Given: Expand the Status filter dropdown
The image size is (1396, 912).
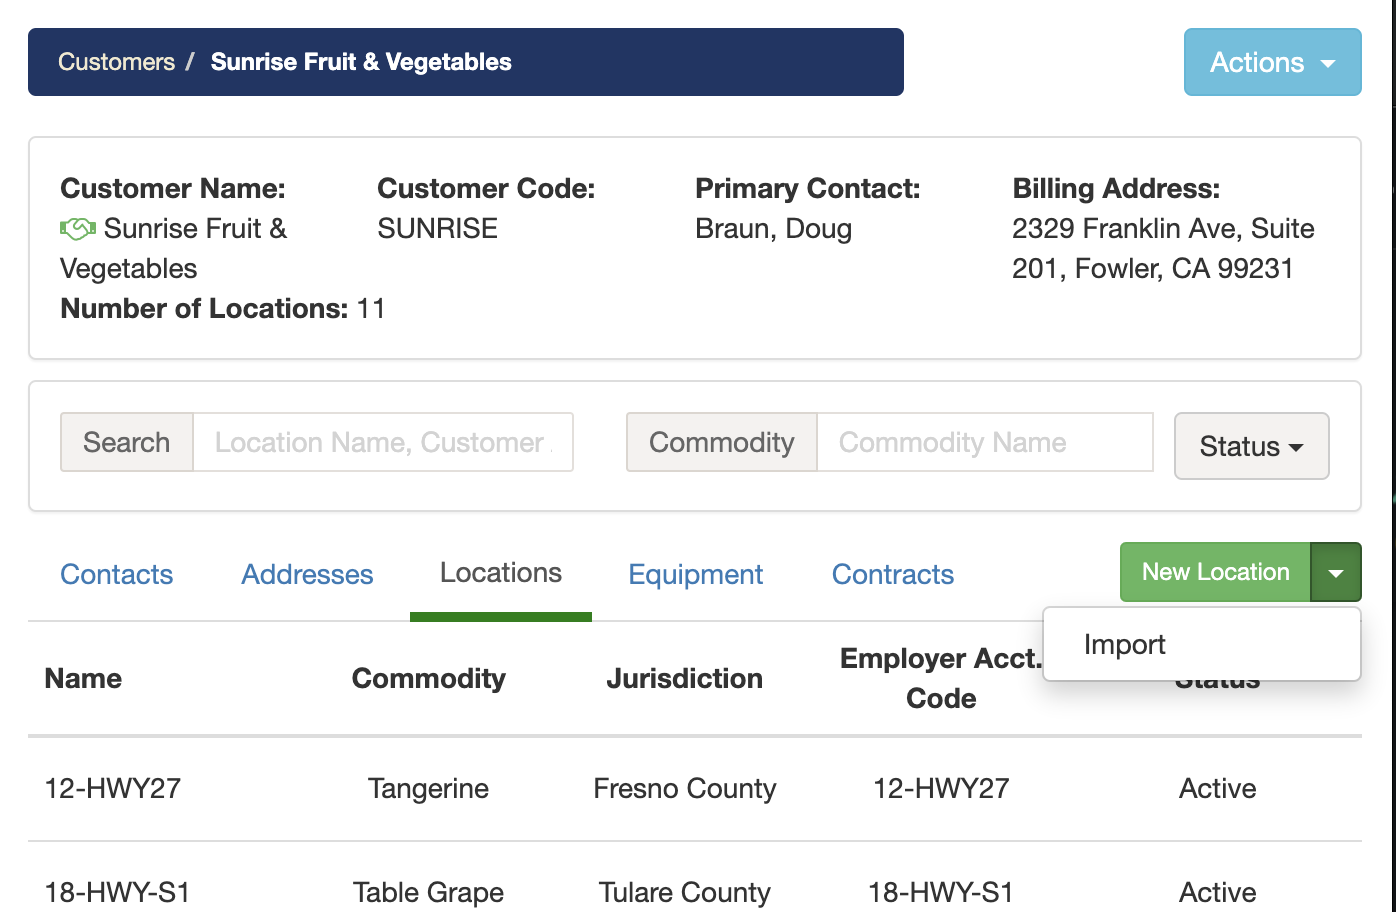Looking at the screenshot, I should click(1251, 446).
